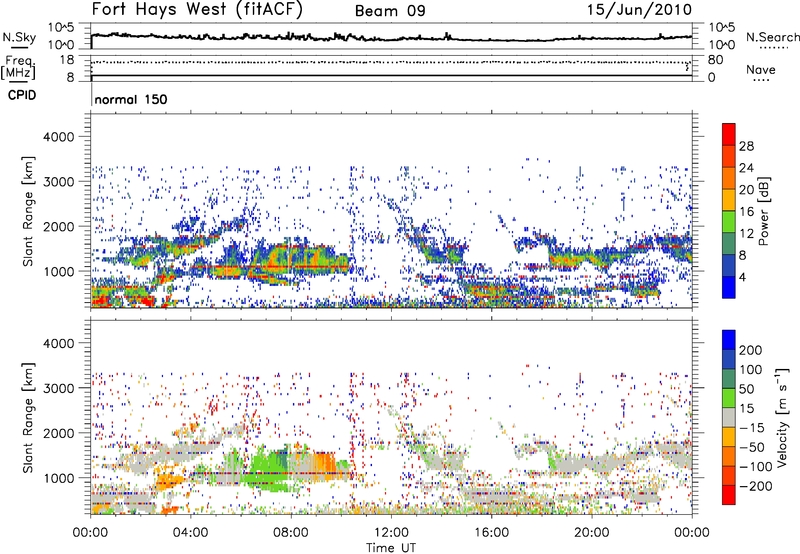Viewport: 800px width, 554px height.
Task: Pick the dark blue top Velocity colorbar segment
Action: click(x=729, y=340)
